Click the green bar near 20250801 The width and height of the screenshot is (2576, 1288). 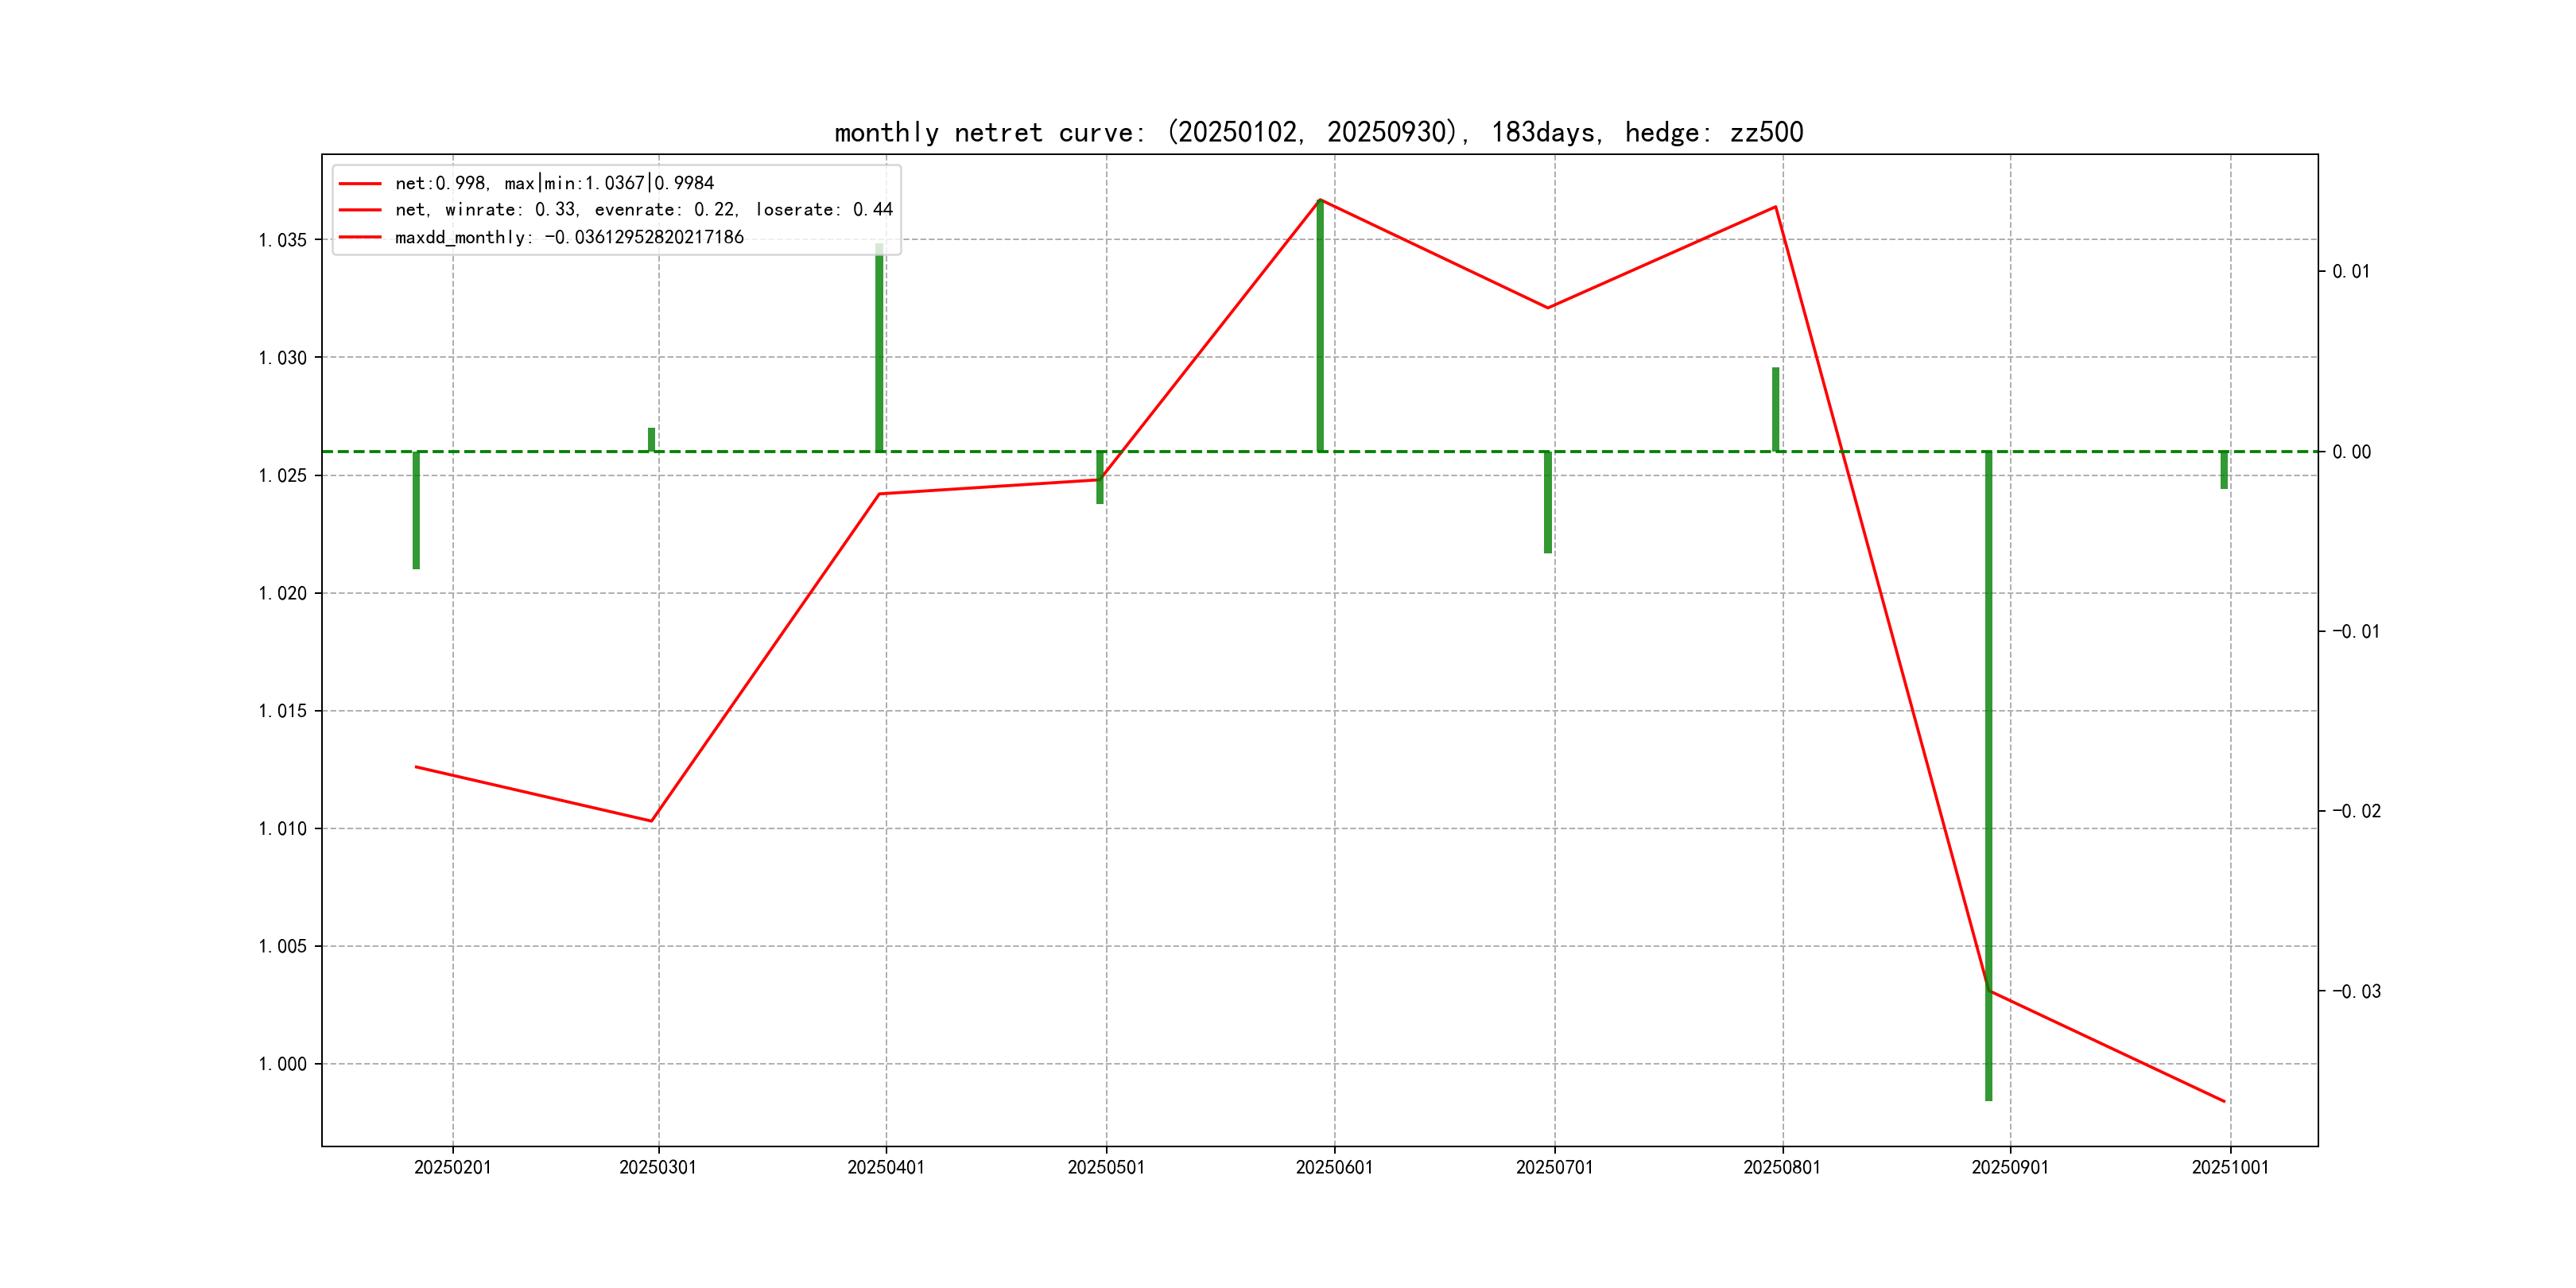pos(1776,410)
